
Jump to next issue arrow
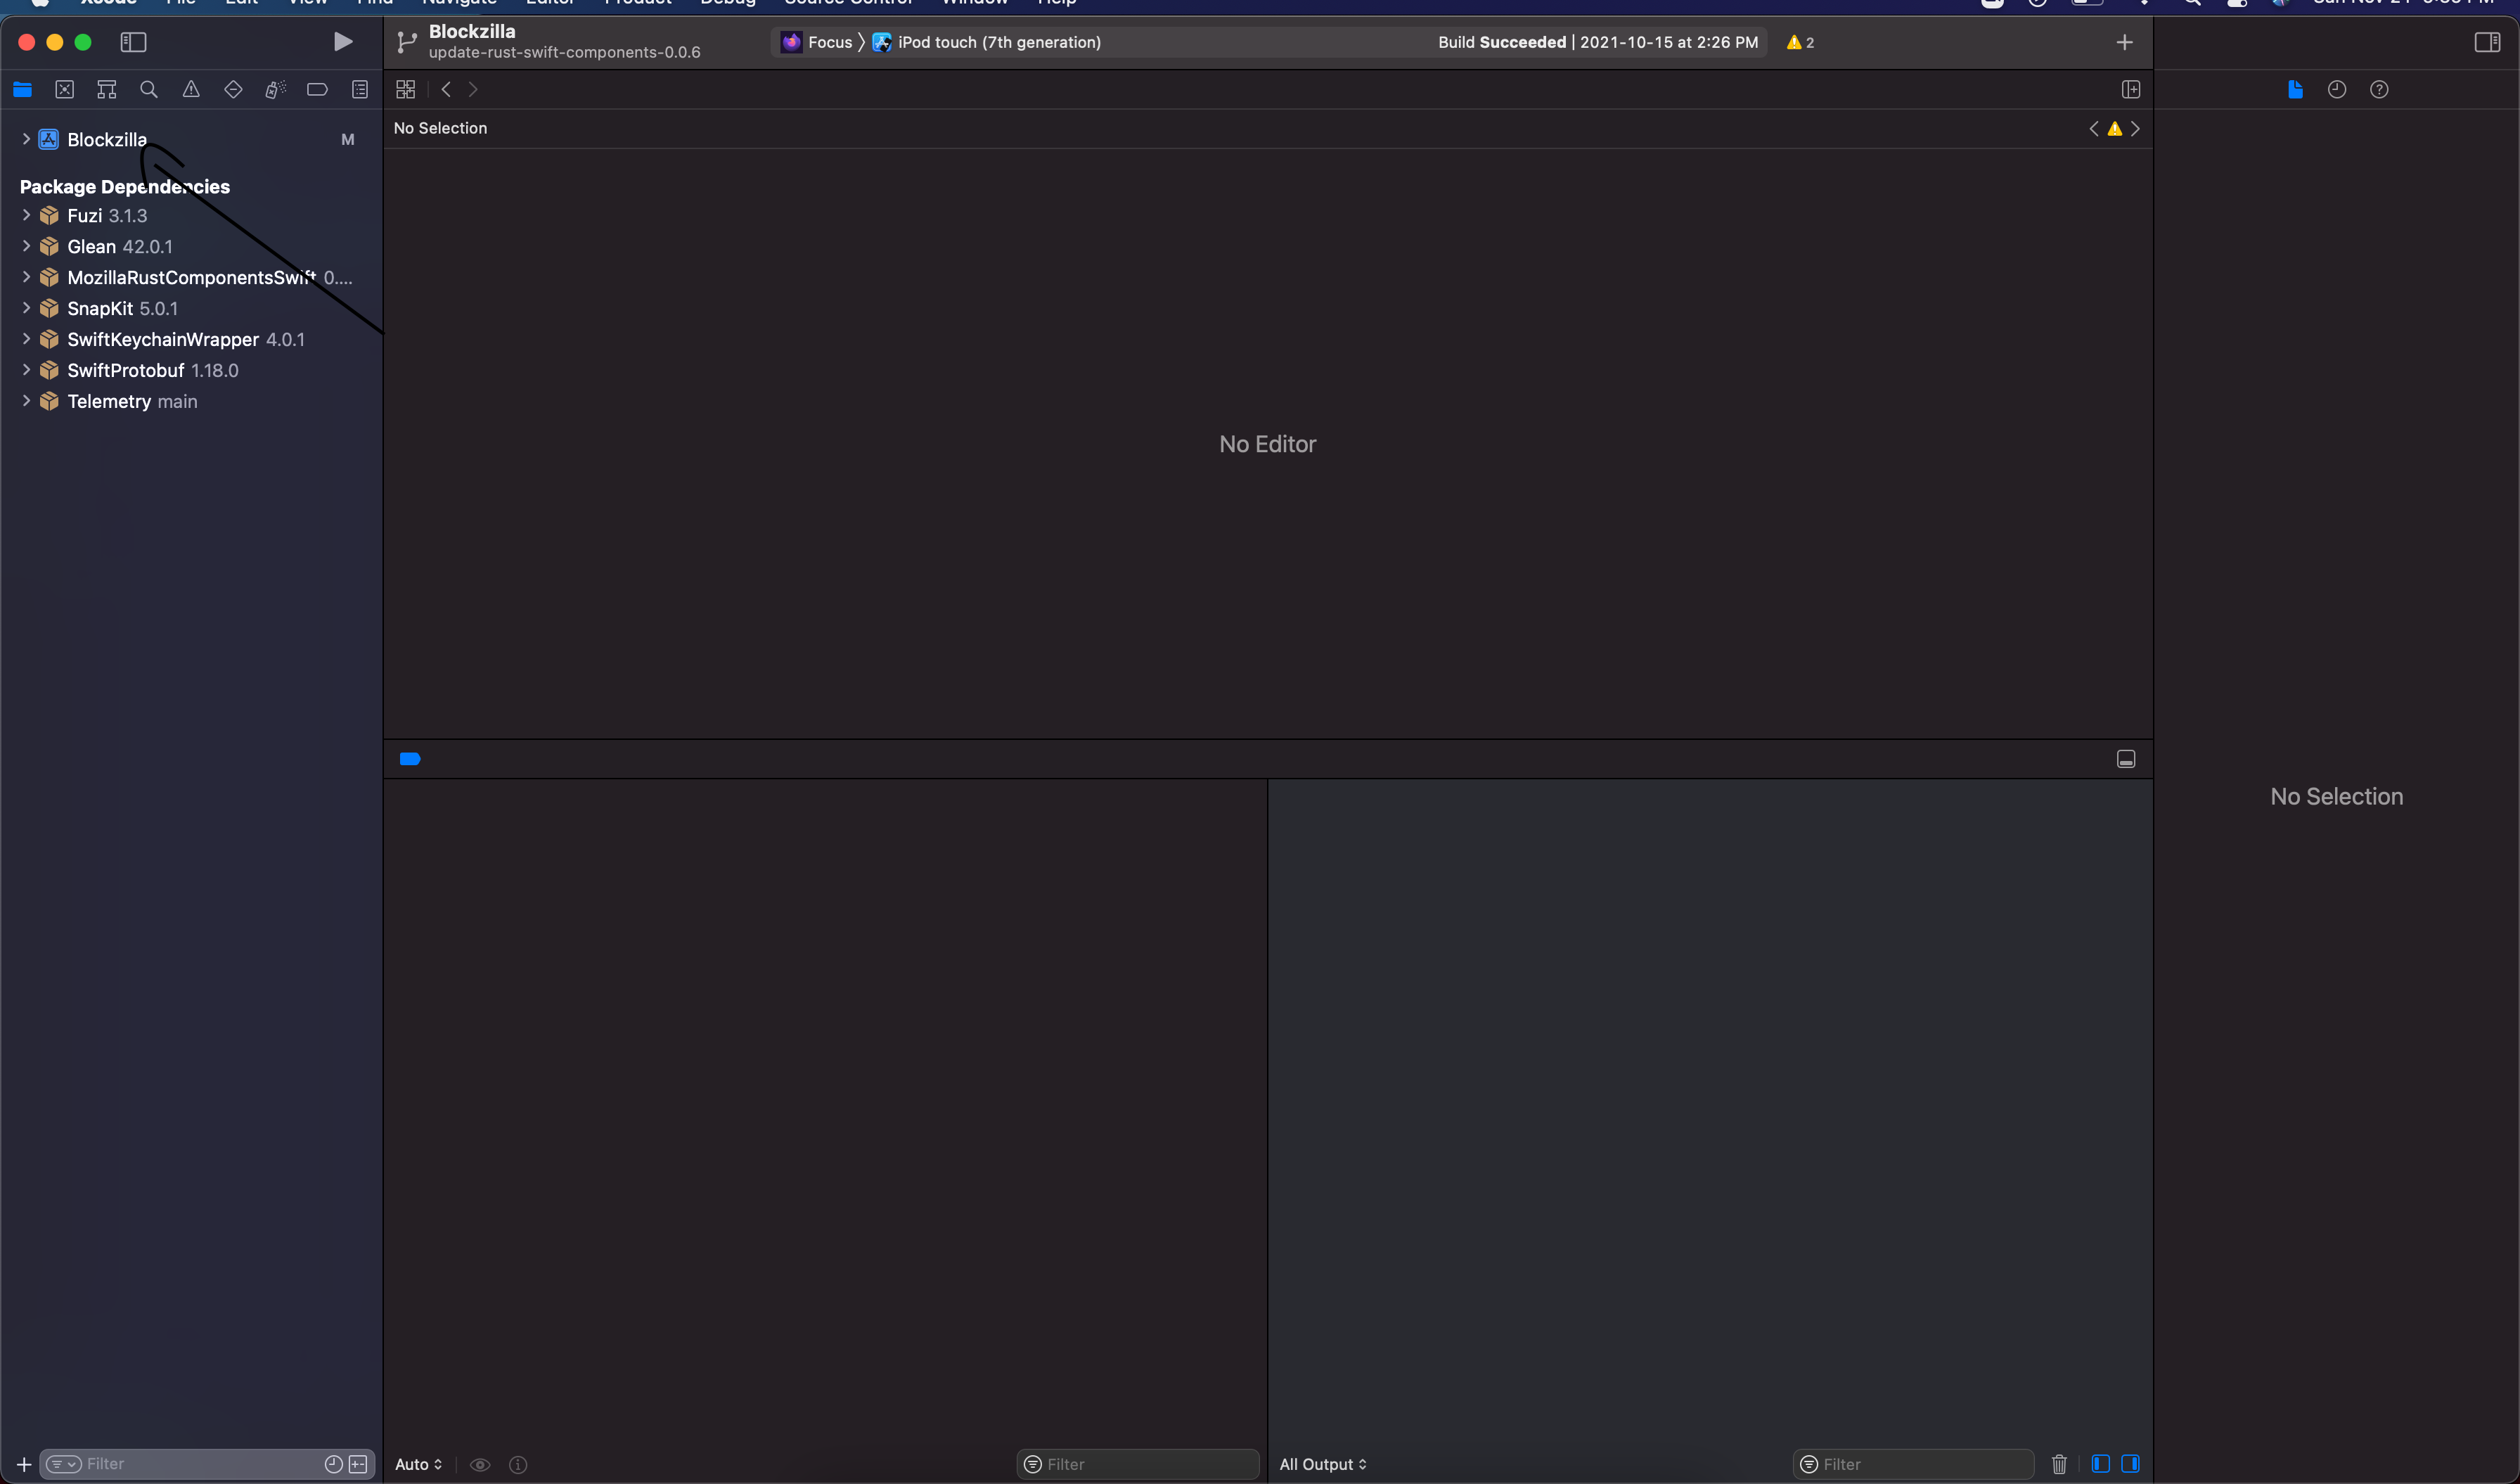pyautogui.click(x=2135, y=129)
